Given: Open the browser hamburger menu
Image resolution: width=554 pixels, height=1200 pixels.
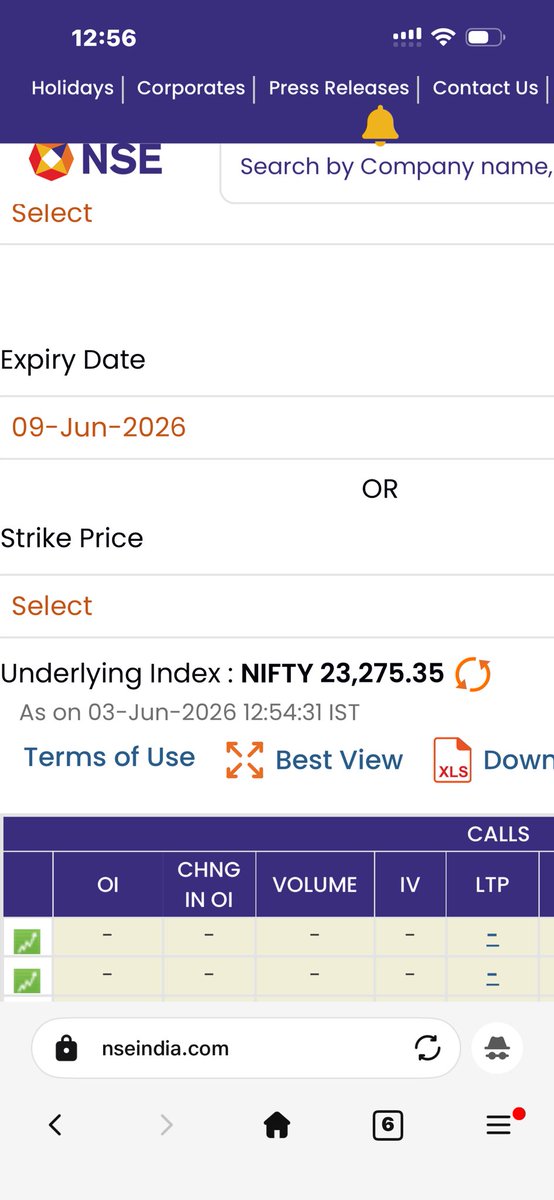Looking at the screenshot, I should click(x=499, y=1125).
